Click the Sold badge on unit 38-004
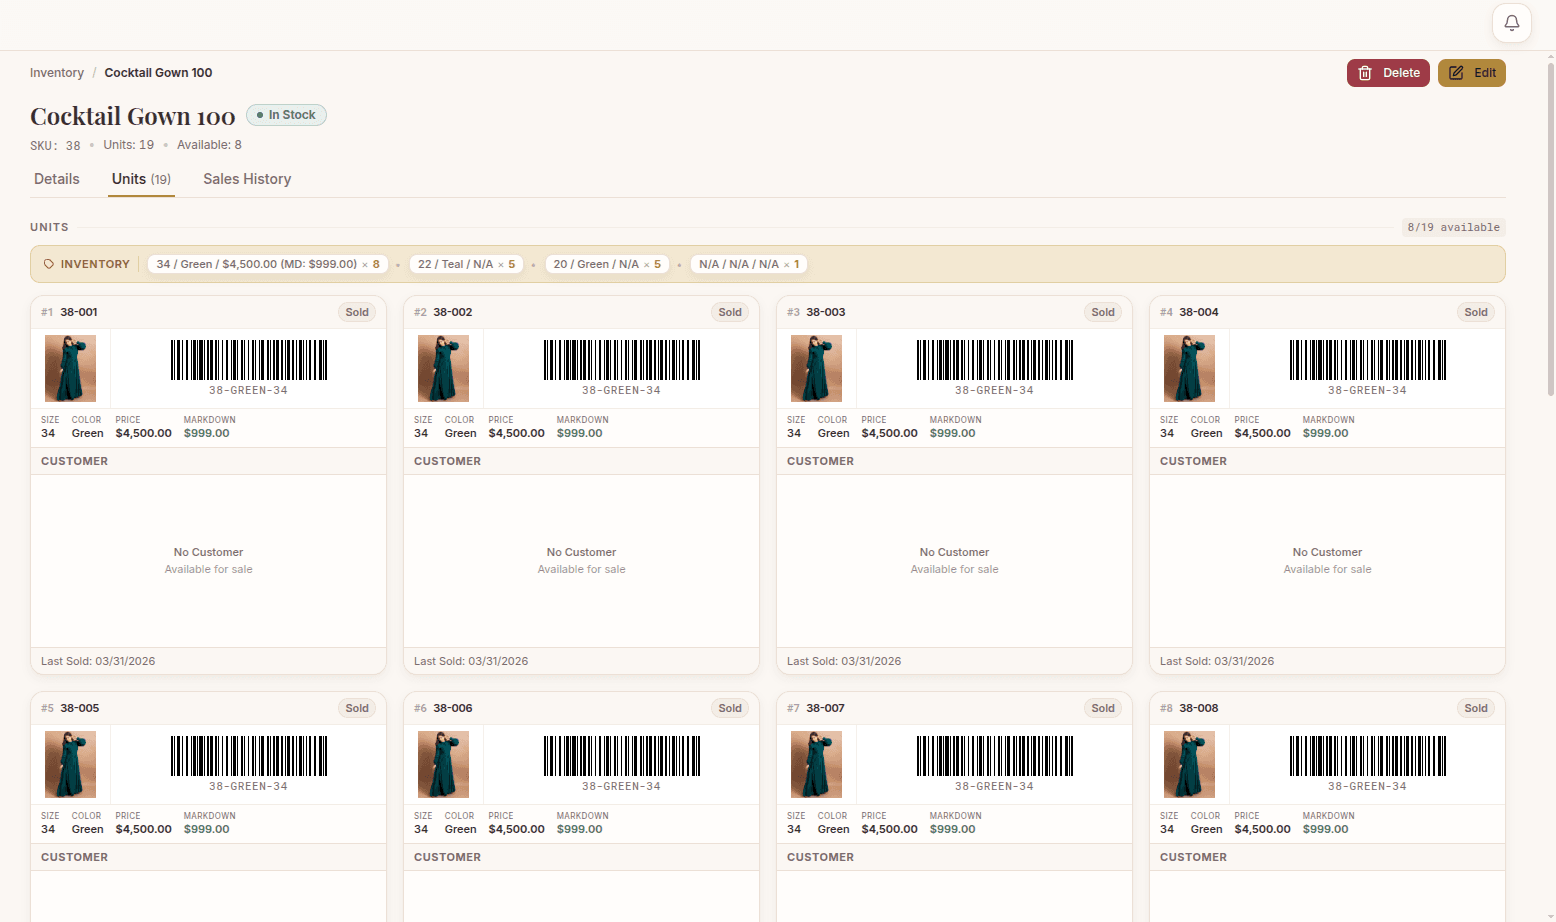This screenshot has width=1556, height=922. 1476,312
